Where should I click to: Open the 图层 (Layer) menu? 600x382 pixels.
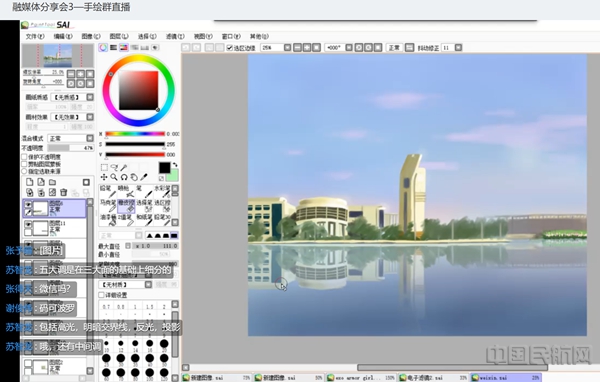pos(119,36)
